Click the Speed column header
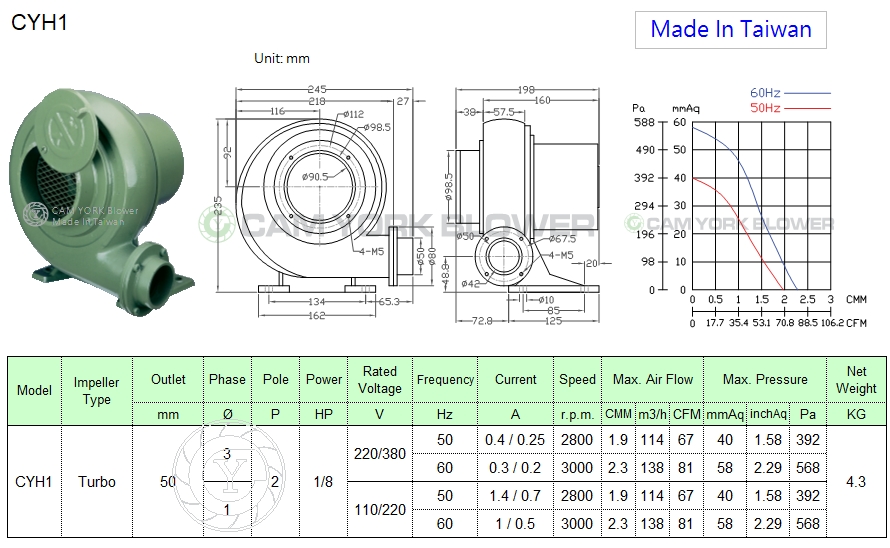 [577, 380]
